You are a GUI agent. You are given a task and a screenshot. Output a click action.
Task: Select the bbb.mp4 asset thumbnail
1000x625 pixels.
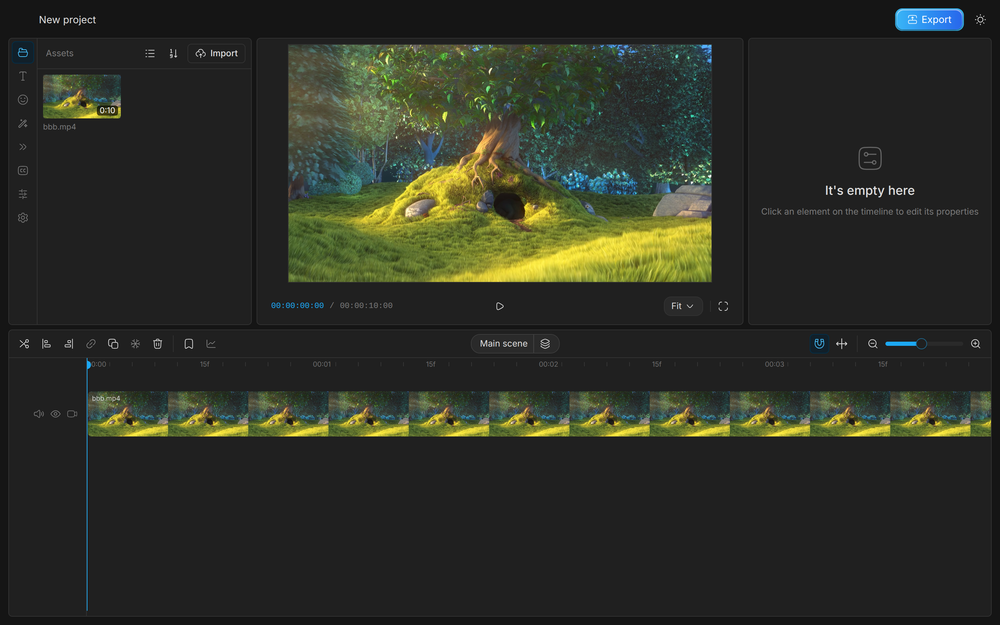pos(82,96)
